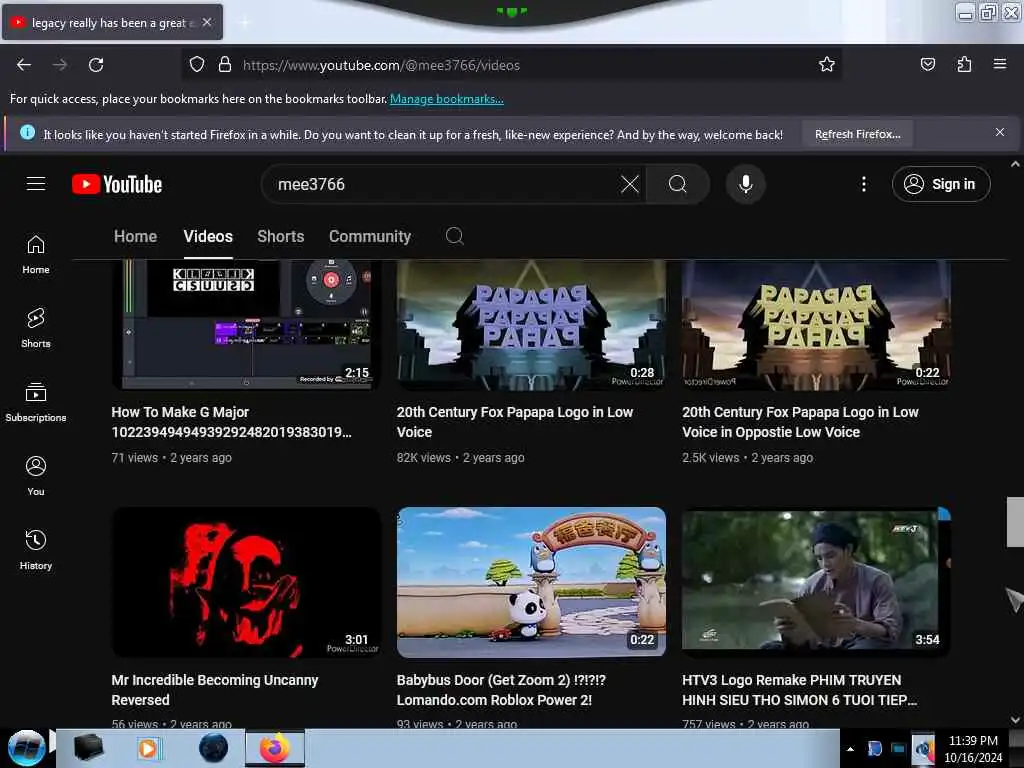Open Mr Incredible Becoming Uncanny Reversed title
This screenshot has height=768, width=1024.
pos(215,690)
